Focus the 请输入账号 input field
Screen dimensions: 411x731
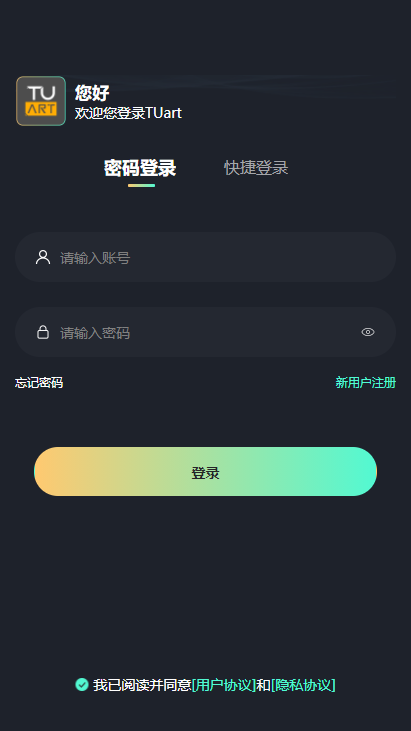click(x=206, y=257)
